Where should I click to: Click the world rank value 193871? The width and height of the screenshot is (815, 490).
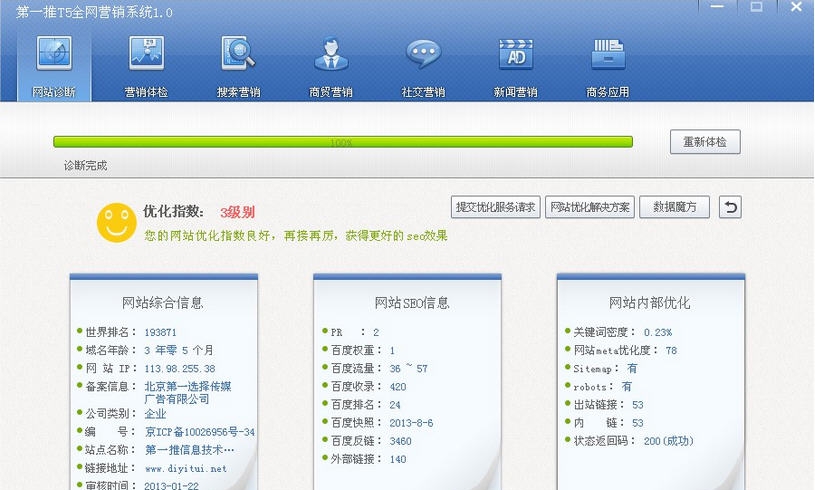tap(160, 333)
